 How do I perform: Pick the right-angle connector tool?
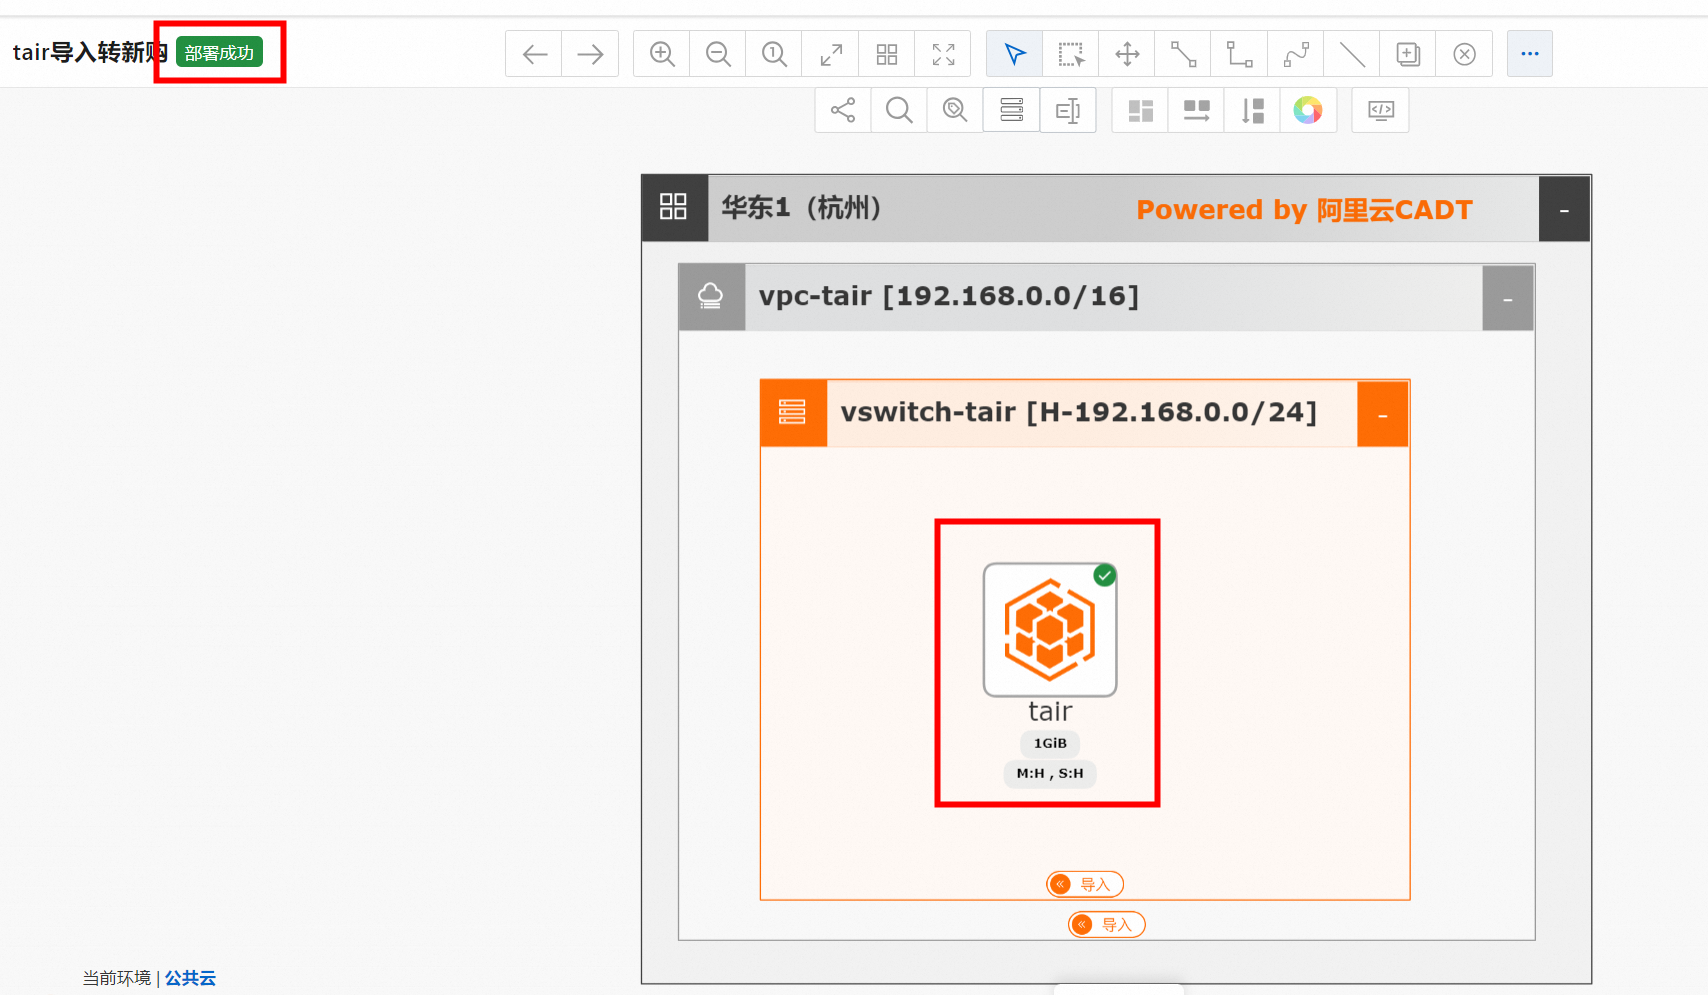pos(1239,54)
